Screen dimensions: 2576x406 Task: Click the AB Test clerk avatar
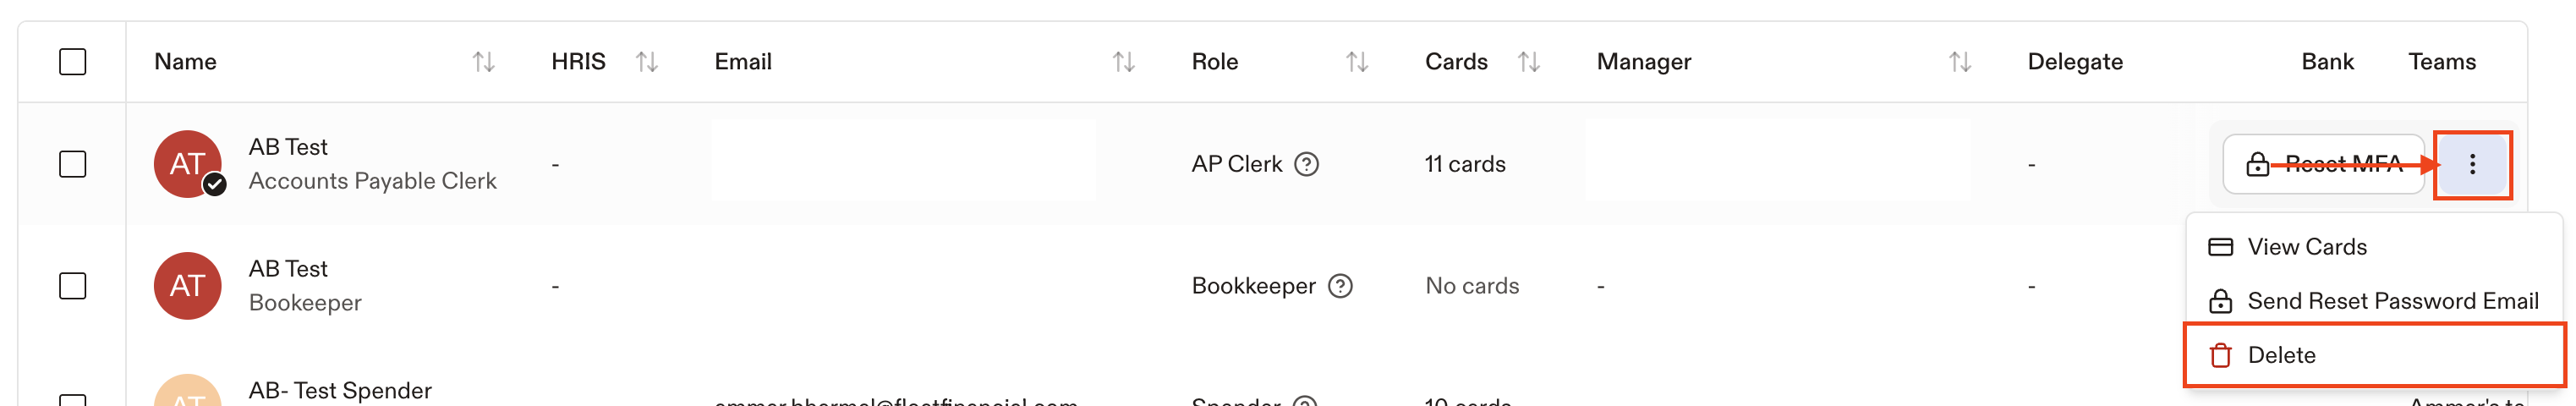point(188,164)
